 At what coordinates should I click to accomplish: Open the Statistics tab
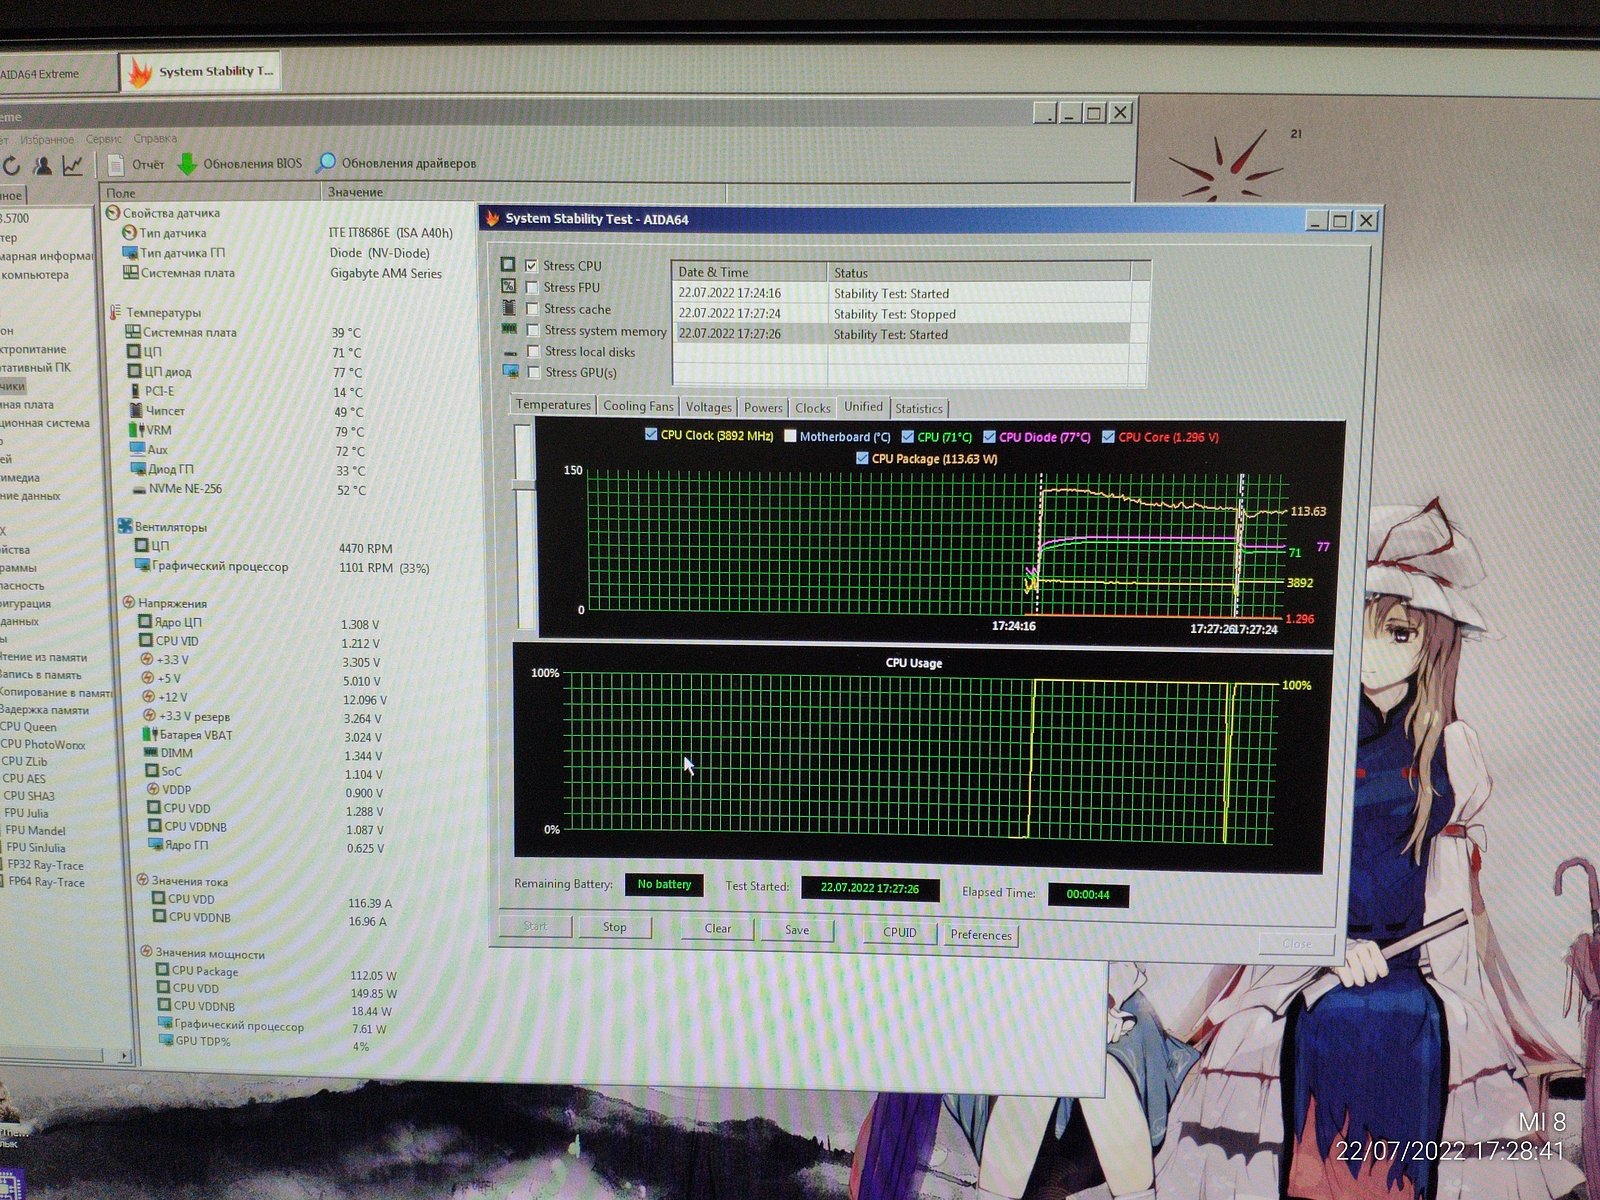(x=919, y=408)
